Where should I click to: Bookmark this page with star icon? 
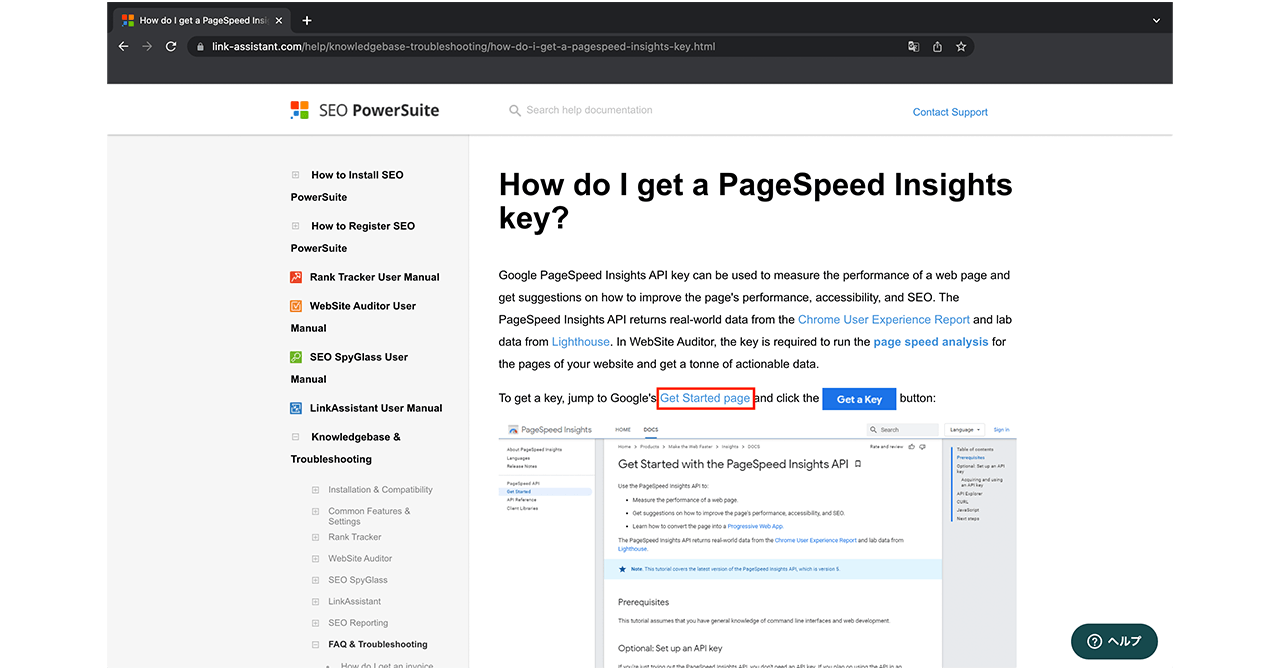click(961, 46)
